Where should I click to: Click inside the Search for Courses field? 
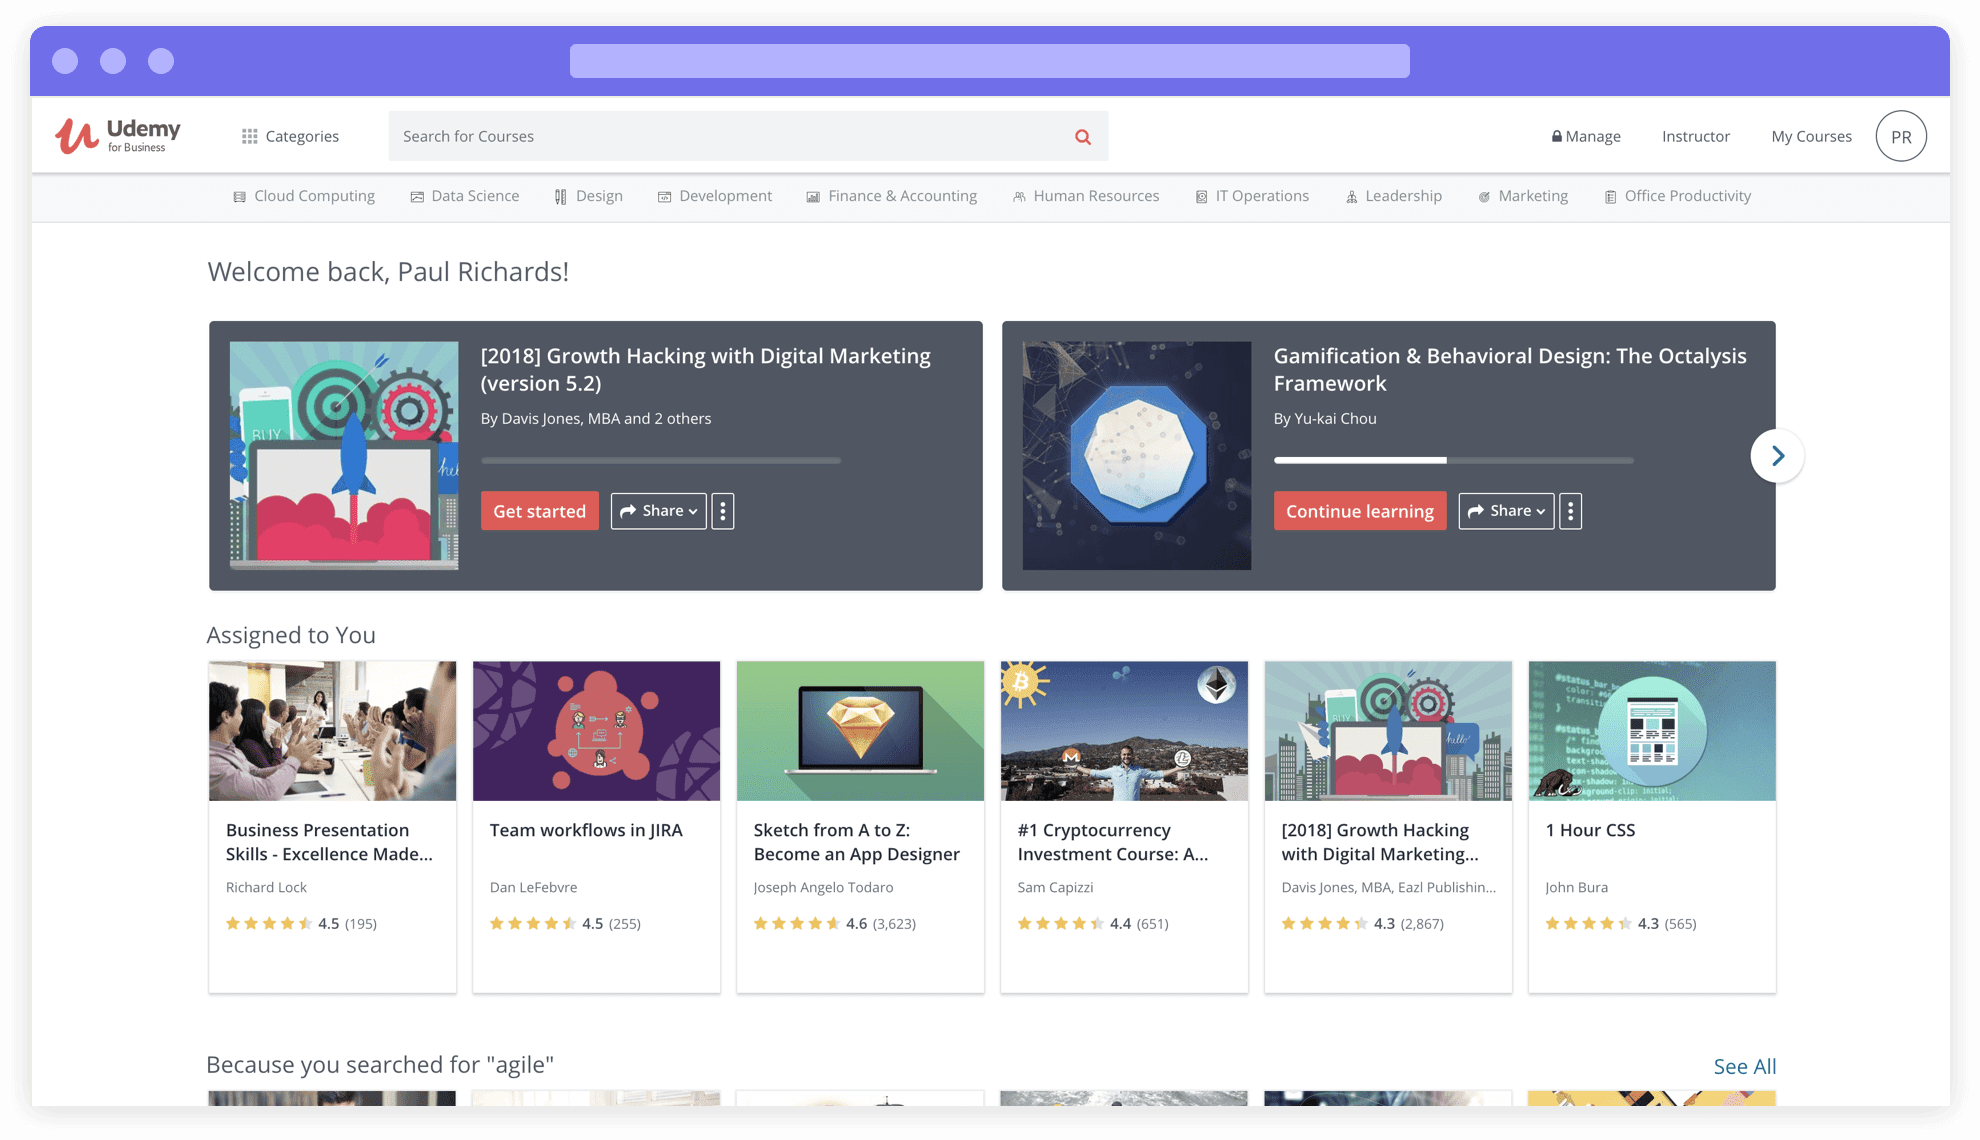point(700,136)
